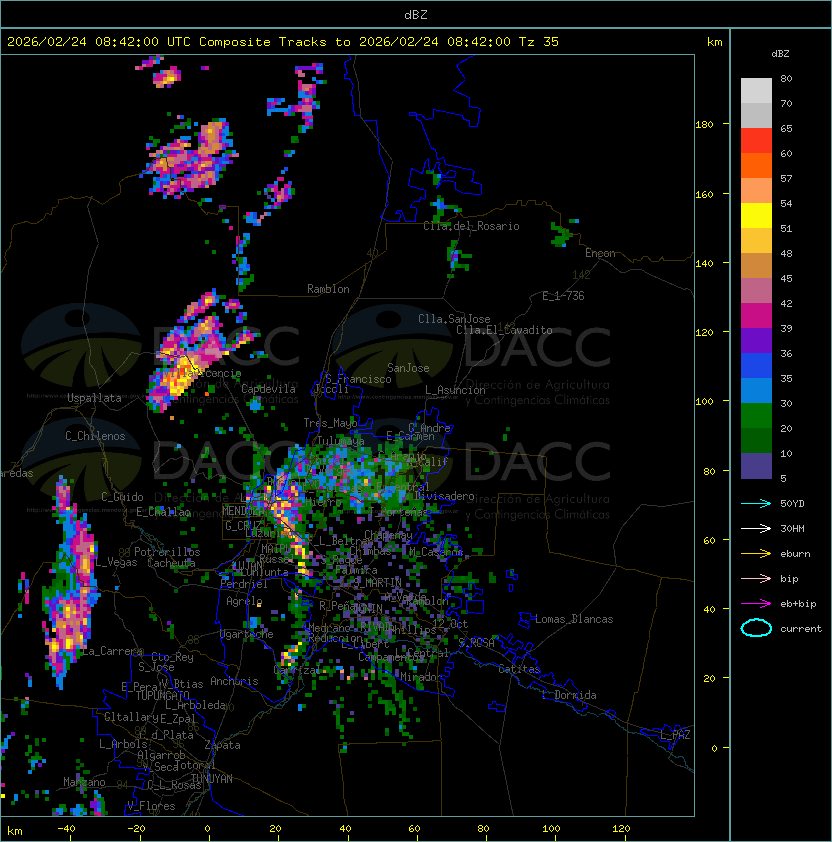Screen dimensions: 832x842
Task: Click the 'La_Carrera' place label
Action: pos(112,651)
